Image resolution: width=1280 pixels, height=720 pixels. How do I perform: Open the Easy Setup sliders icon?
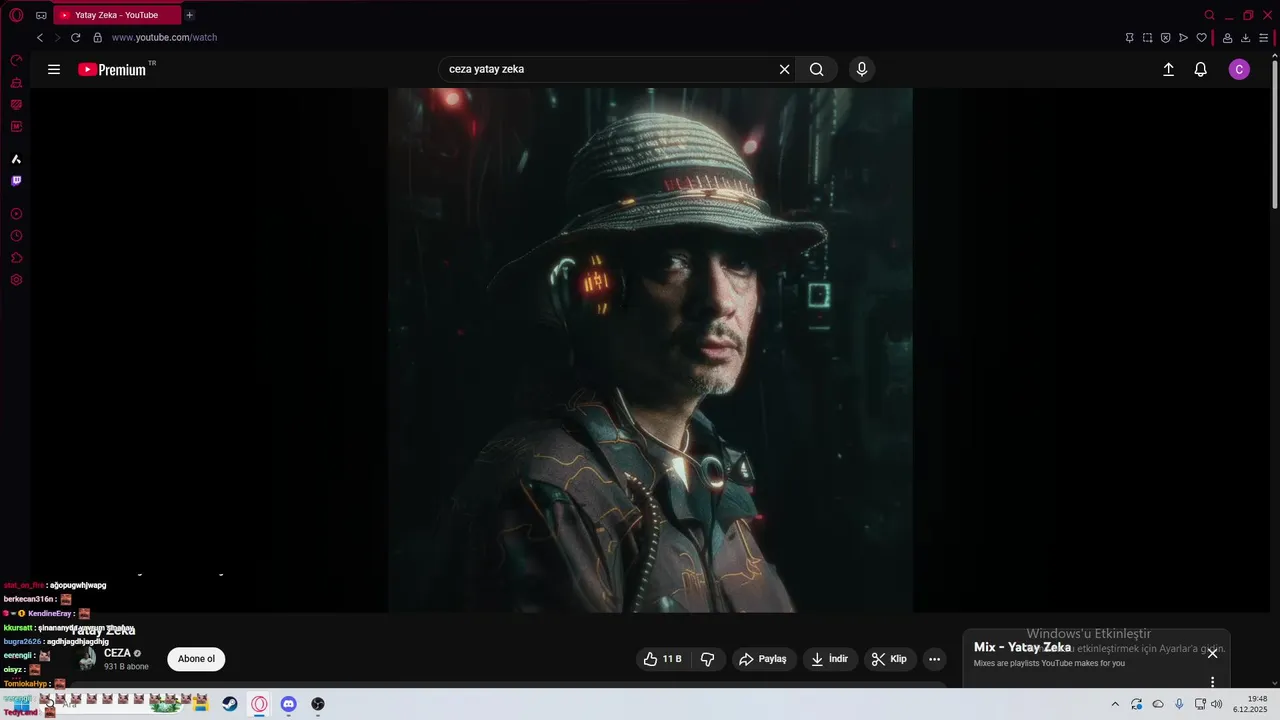coord(1264,38)
